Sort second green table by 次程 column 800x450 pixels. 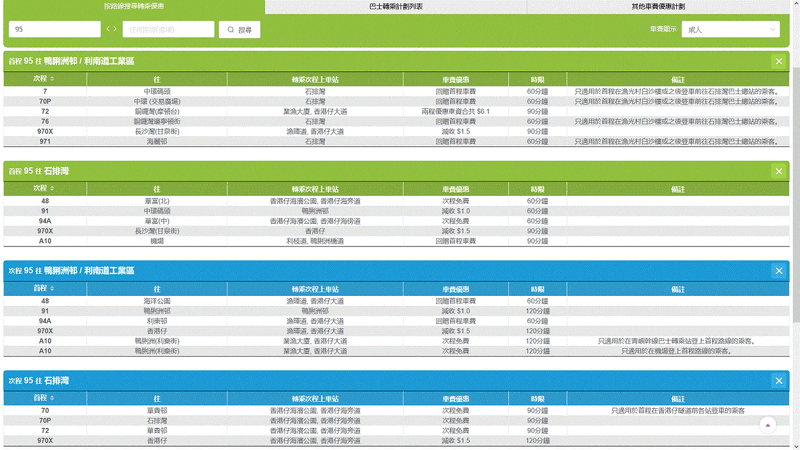tap(45, 188)
